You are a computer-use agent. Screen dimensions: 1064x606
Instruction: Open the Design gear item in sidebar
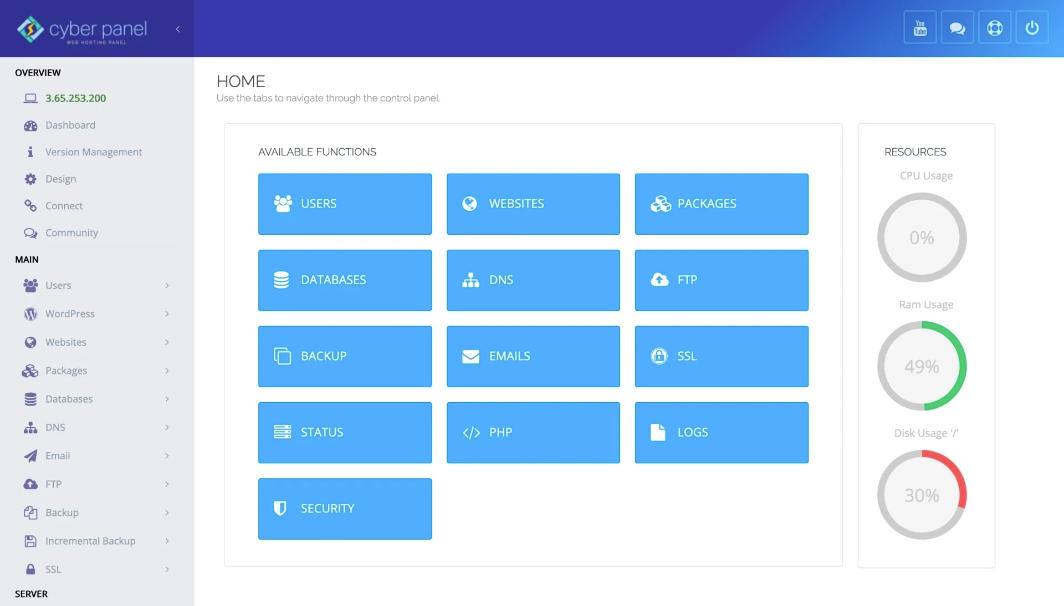(x=60, y=179)
